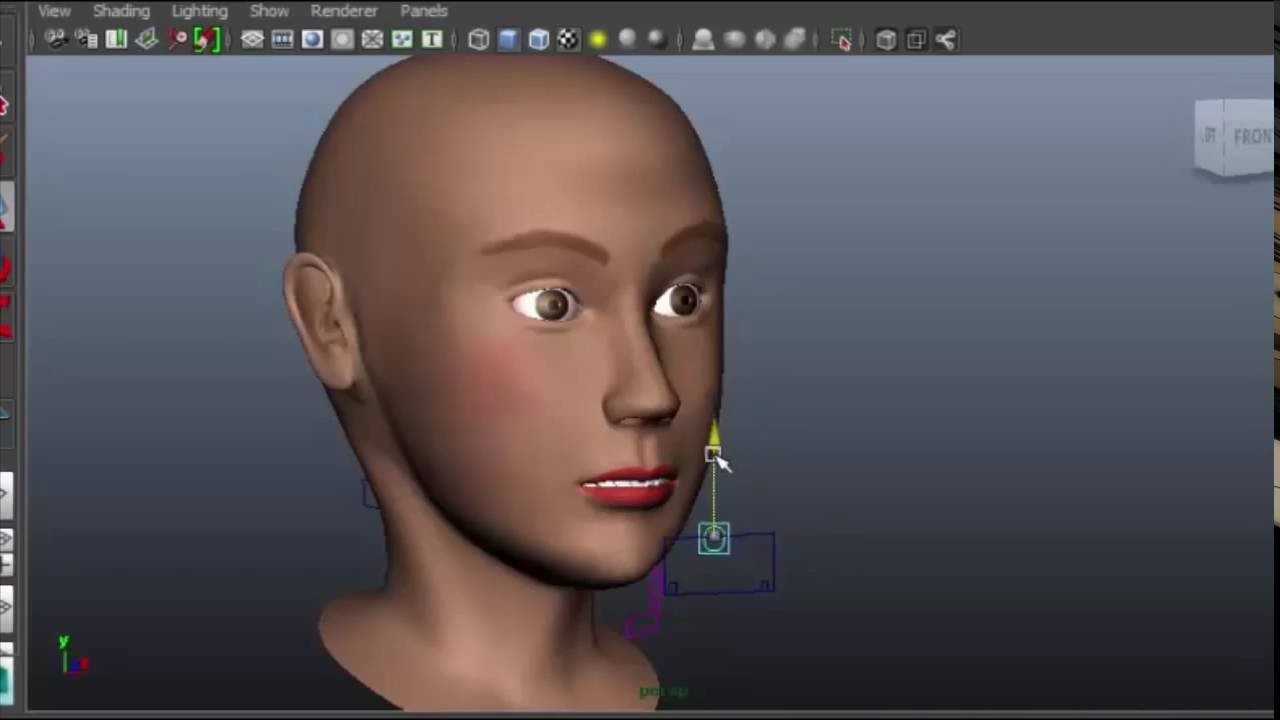The width and height of the screenshot is (1280, 720).
Task: Enable the textured display icon
Action: pyautogui.click(x=568, y=39)
